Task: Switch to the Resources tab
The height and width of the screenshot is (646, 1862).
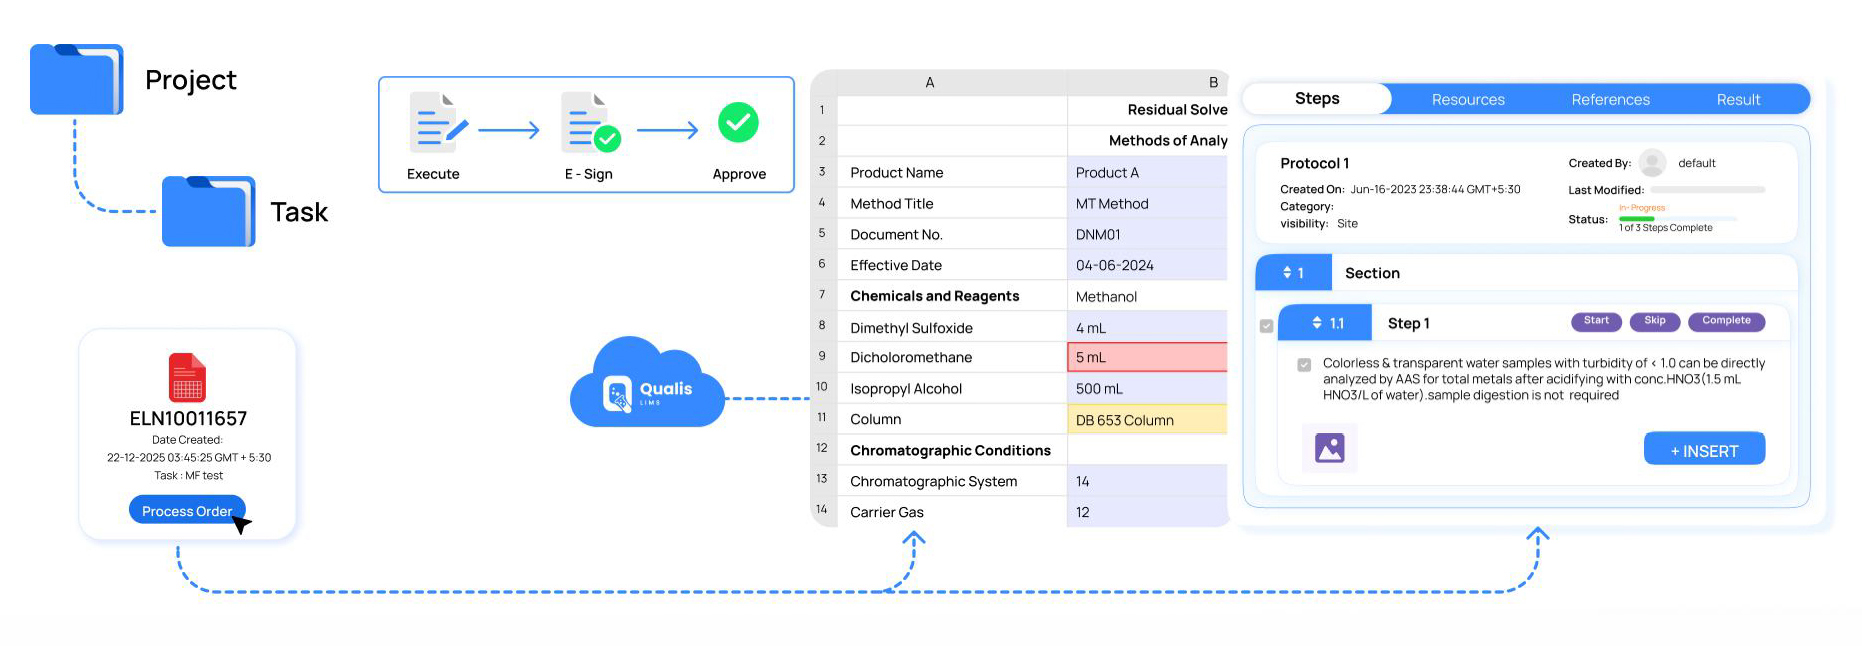Action: [1467, 100]
